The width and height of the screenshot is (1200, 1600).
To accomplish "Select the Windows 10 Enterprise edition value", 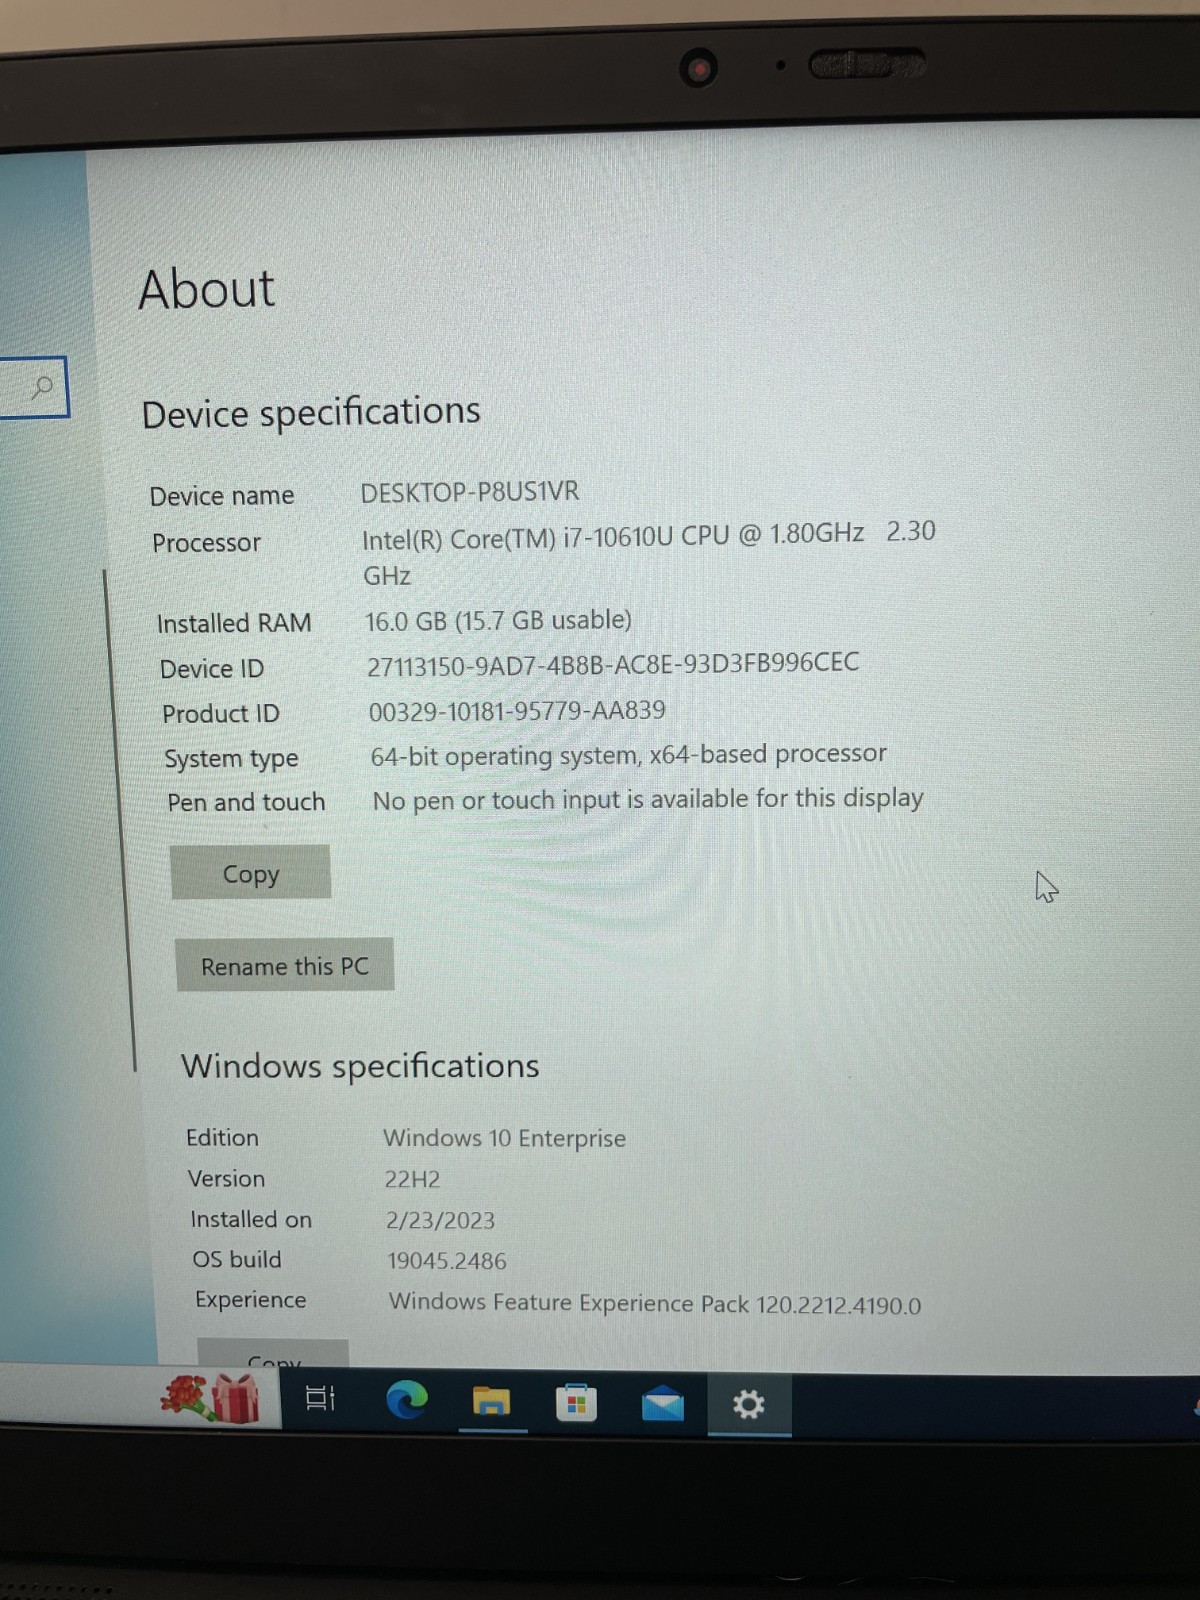I will (x=504, y=1138).
